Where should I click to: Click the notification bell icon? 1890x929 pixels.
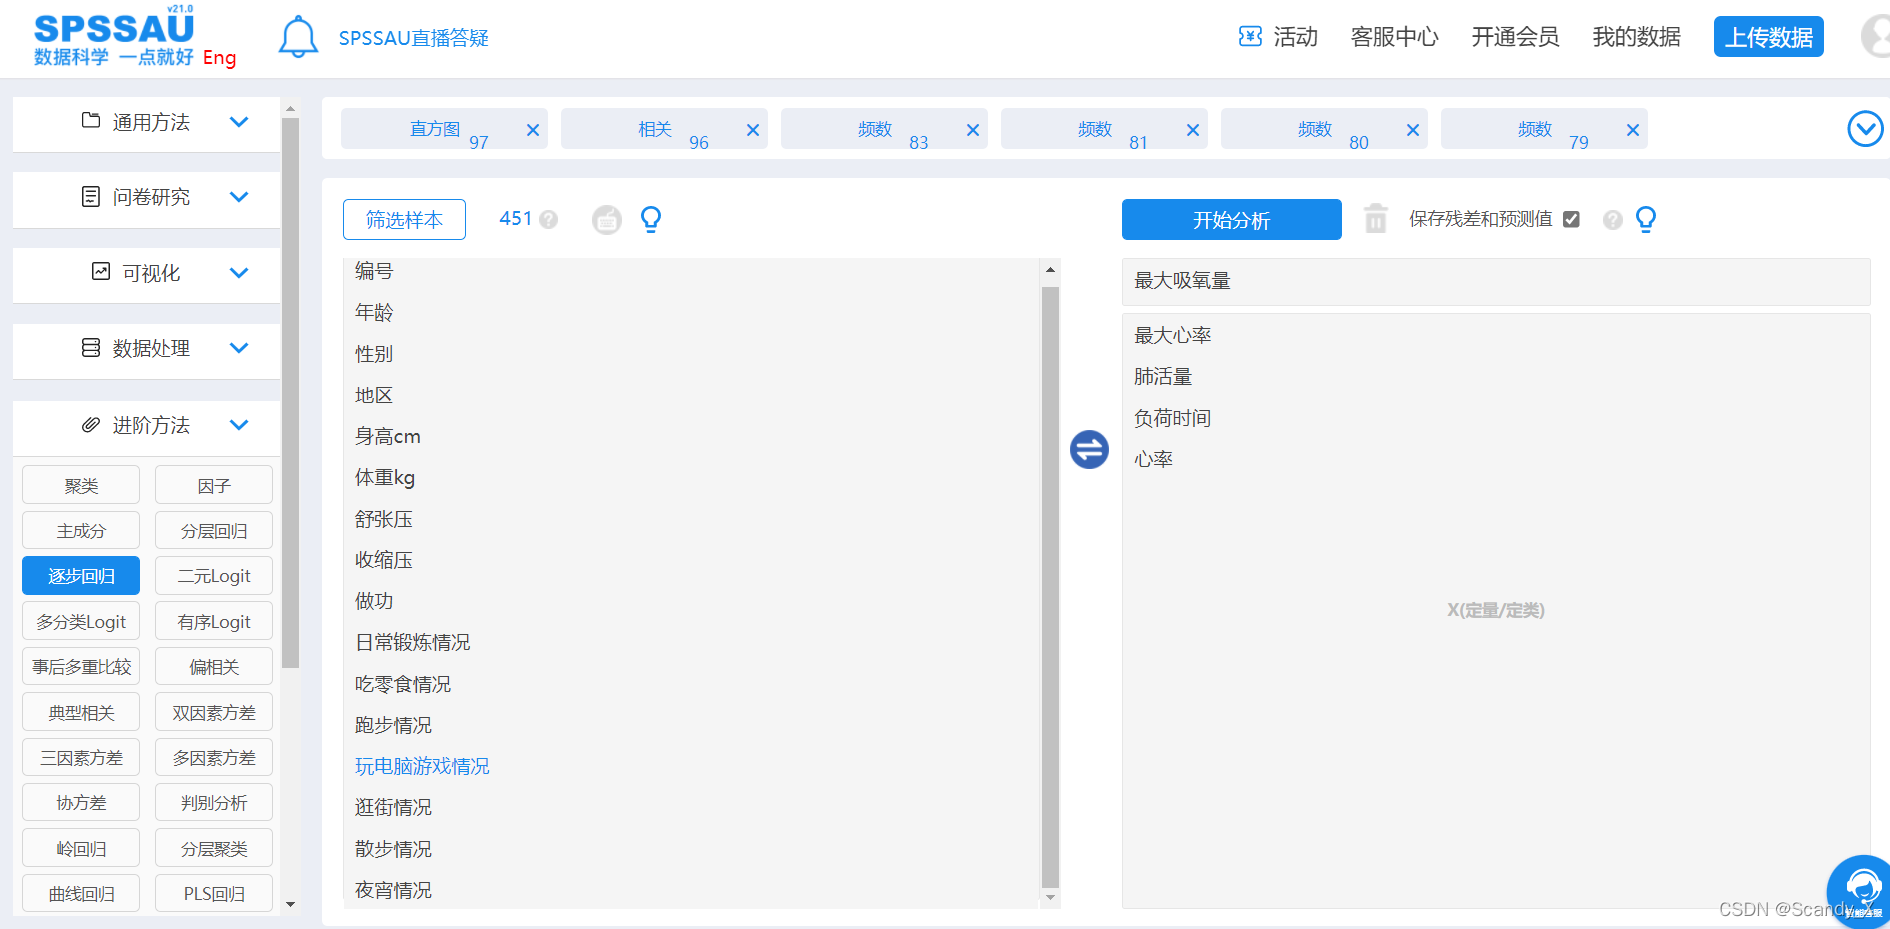[298, 37]
